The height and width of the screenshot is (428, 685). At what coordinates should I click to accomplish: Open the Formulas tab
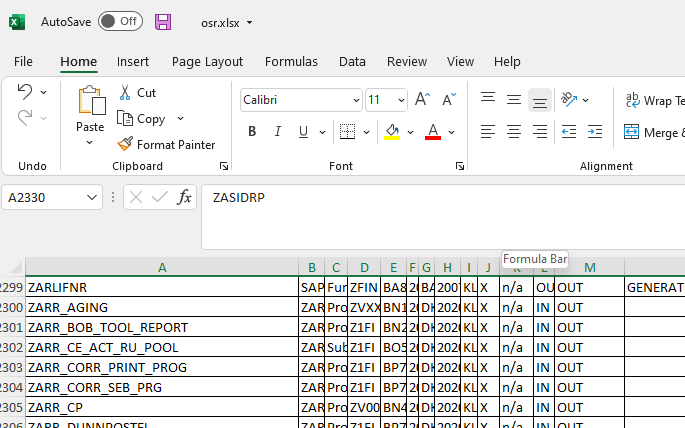tap(291, 62)
